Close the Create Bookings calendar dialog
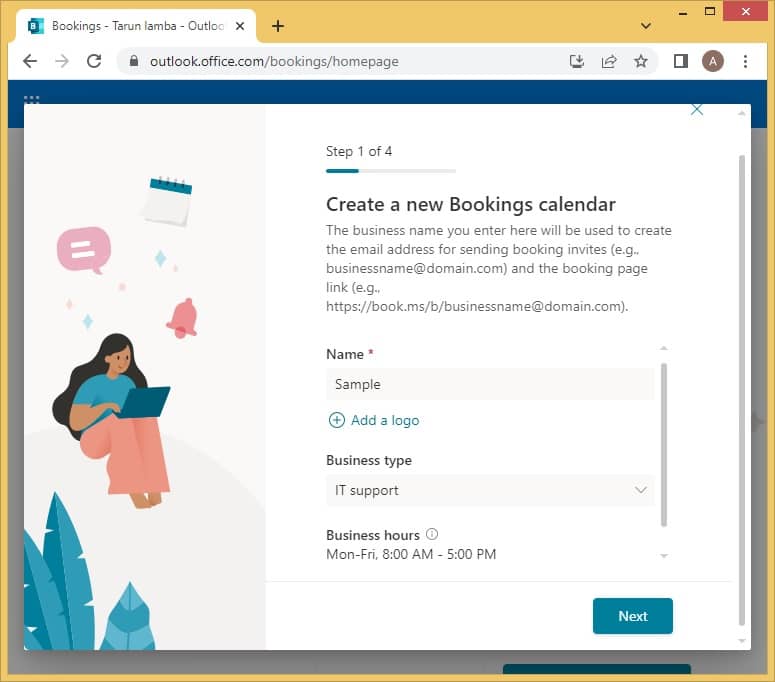775x682 pixels. (x=697, y=109)
